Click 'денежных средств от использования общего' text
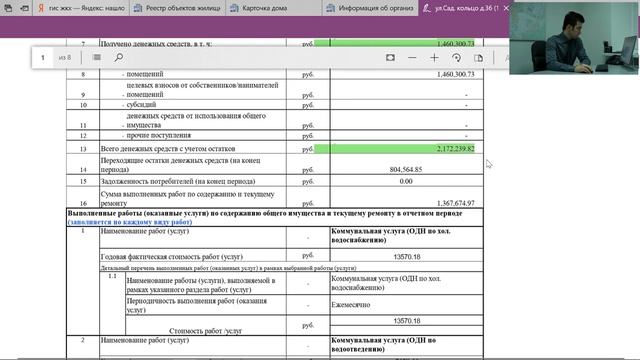Viewport: 640px width, 360px height. 196,116
